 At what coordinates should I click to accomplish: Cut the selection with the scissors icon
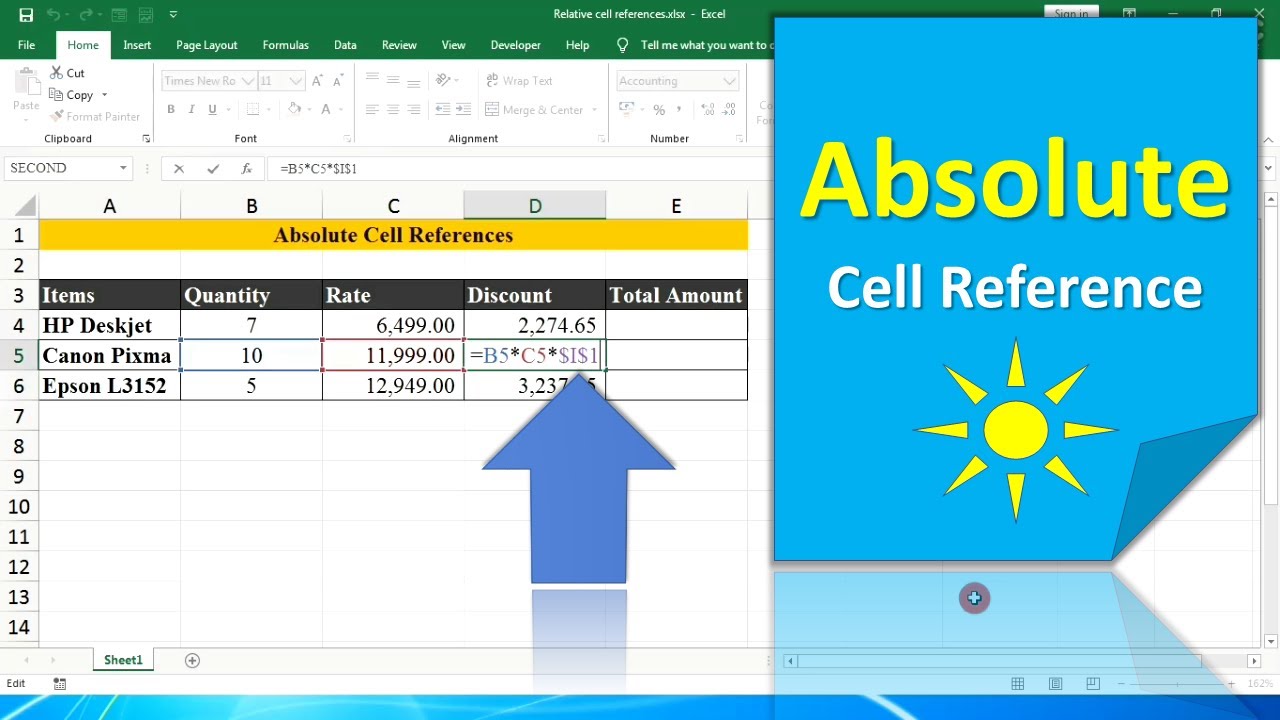tap(57, 73)
